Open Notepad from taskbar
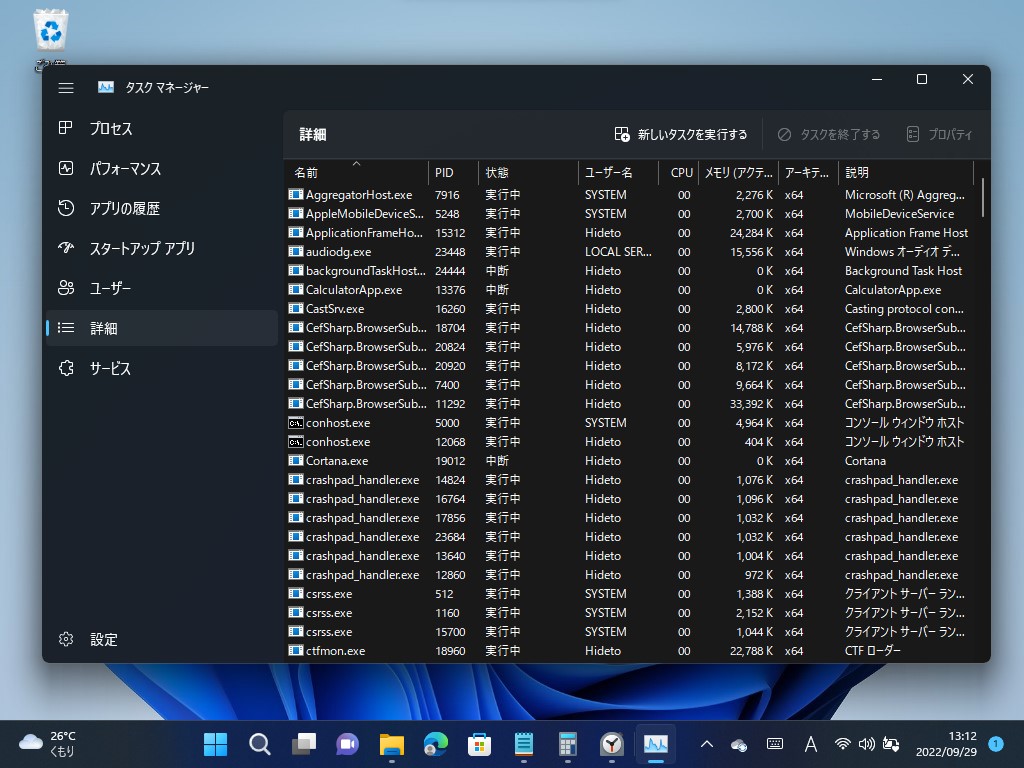This screenshot has width=1024, height=768. (524, 744)
